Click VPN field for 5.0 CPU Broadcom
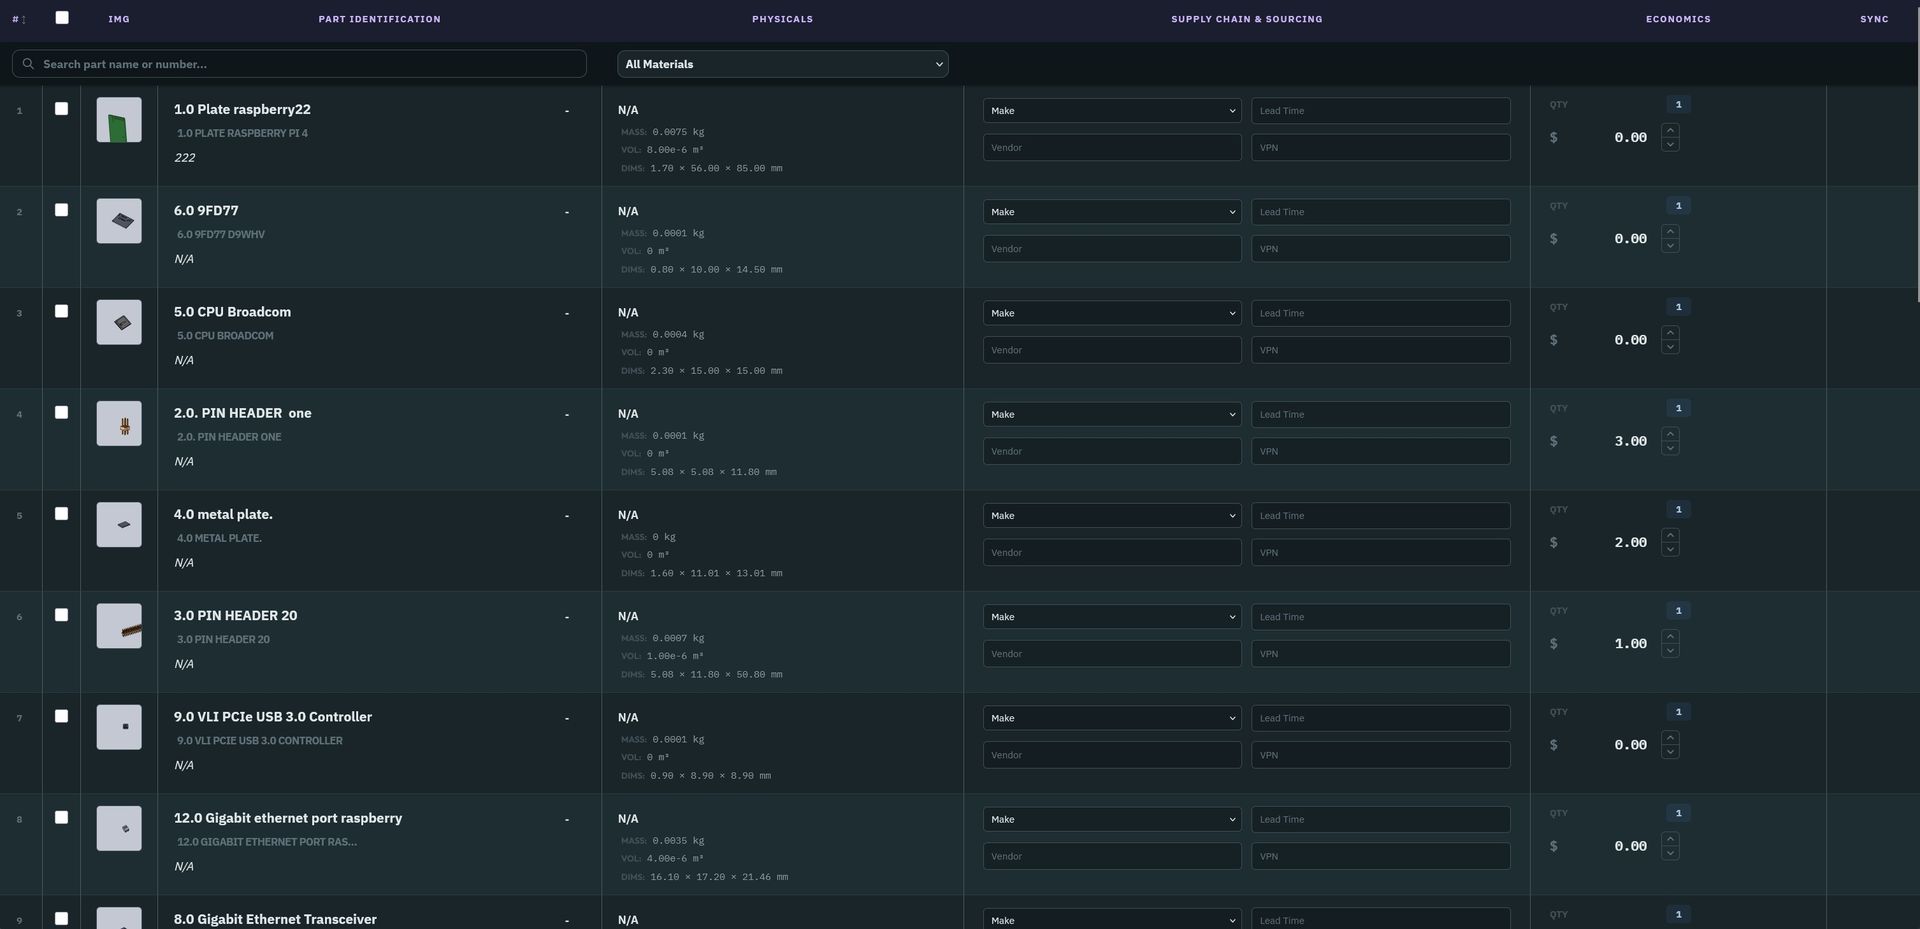The width and height of the screenshot is (1920, 929). (1380, 350)
